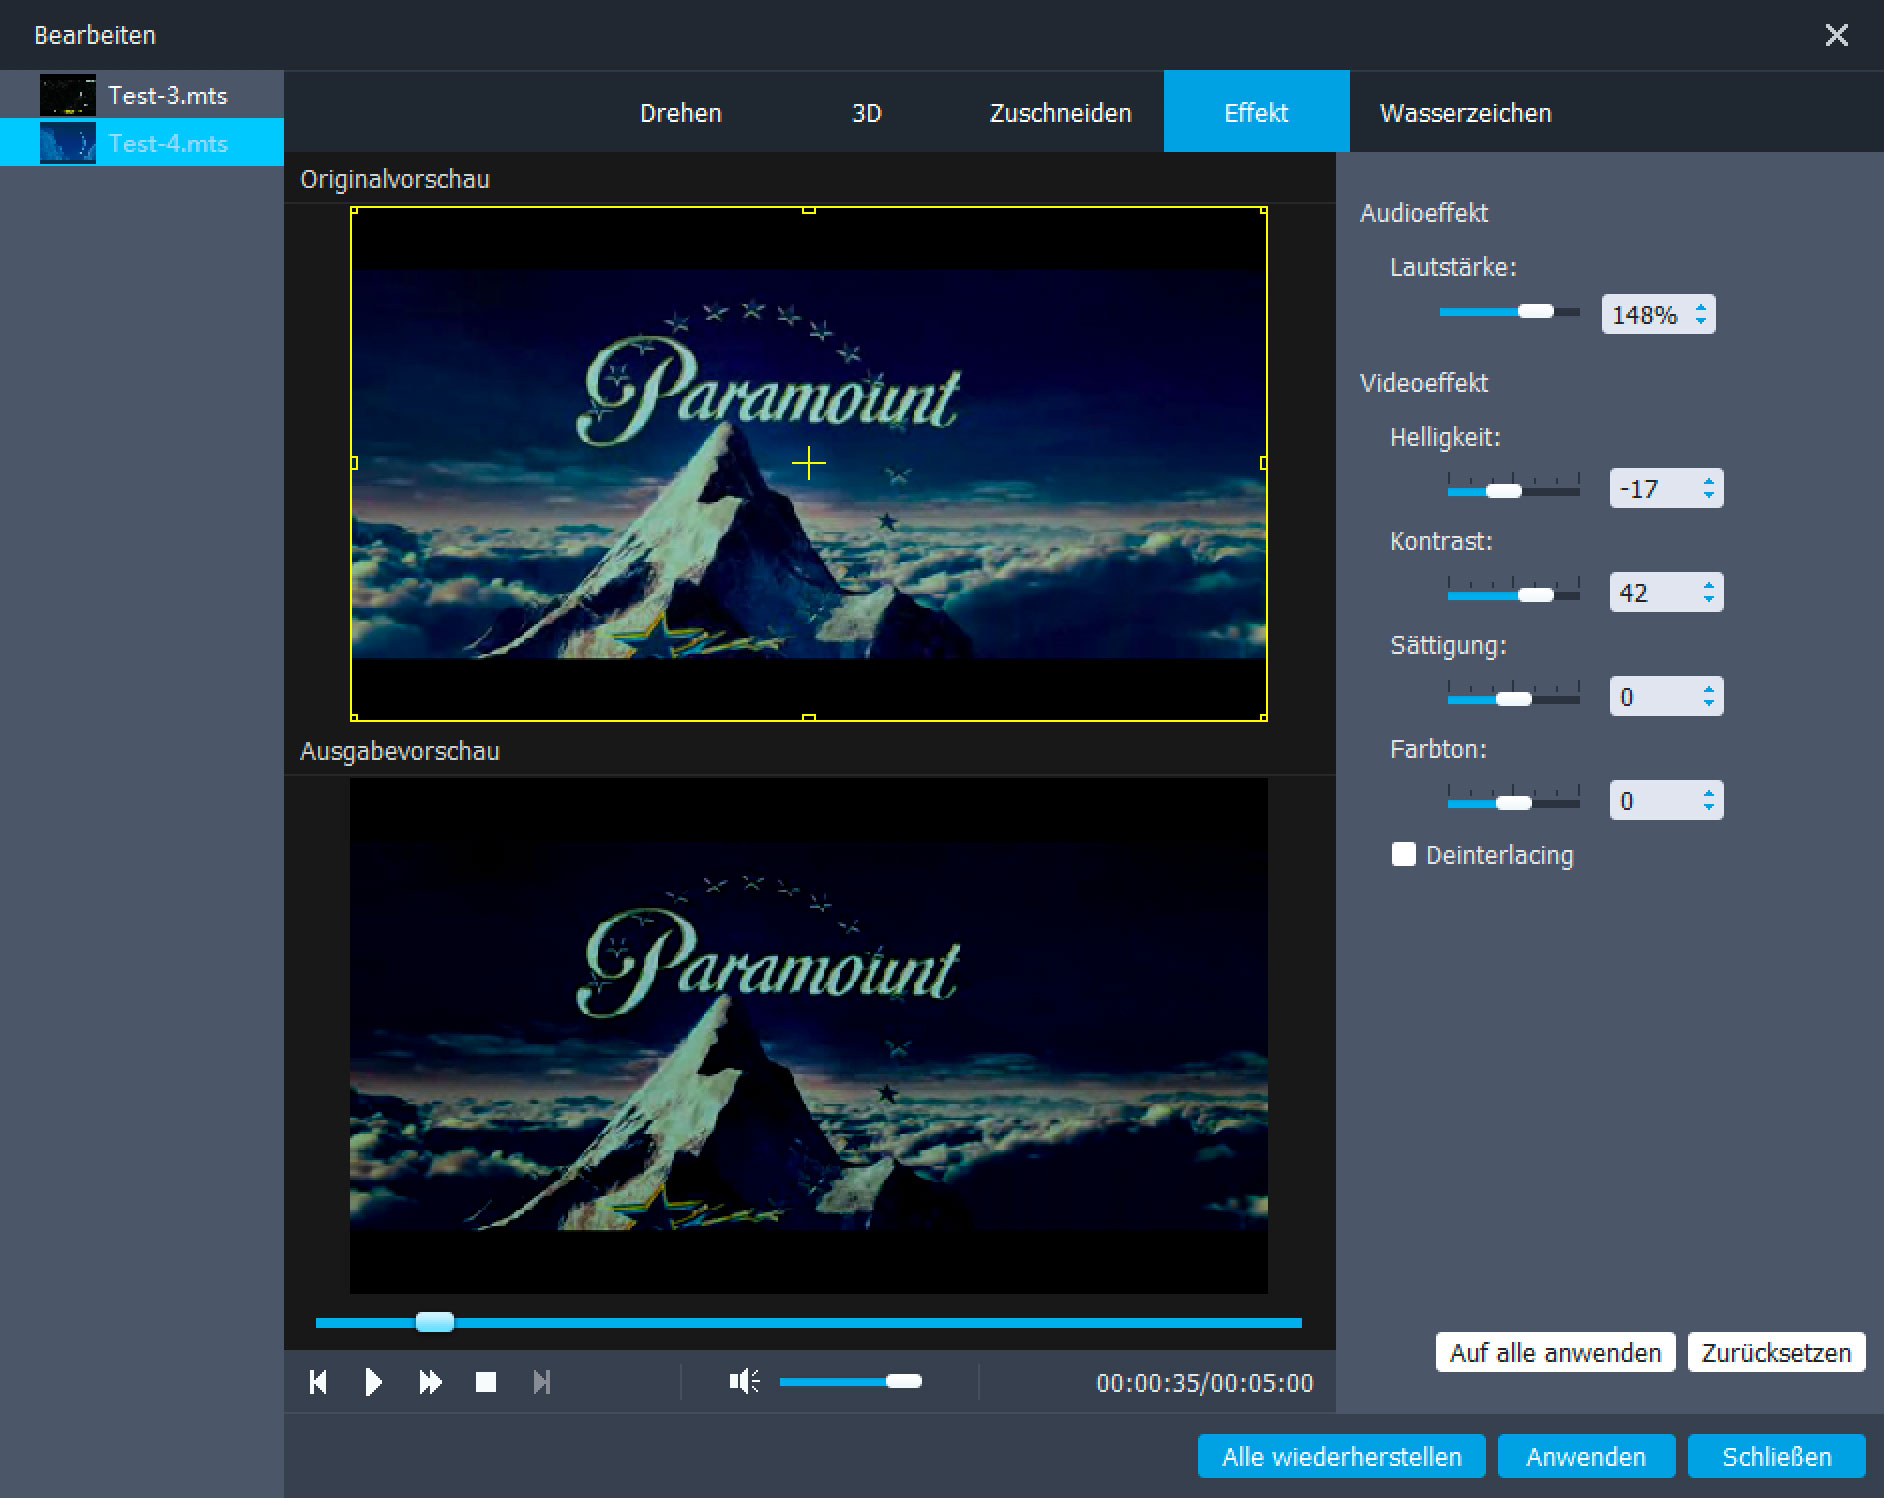Click the Sättigung slider handle
Image resolution: width=1884 pixels, height=1498 pixels.
(1514, 699)
